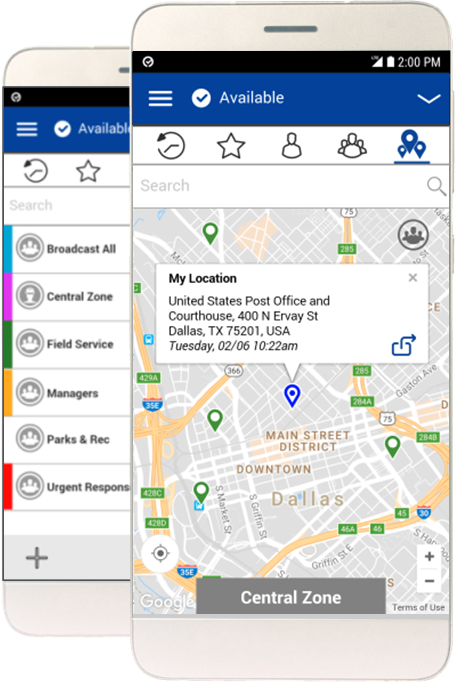Zoom out on the map
Image resolution: width=455 pixels, height=682 pixels.
tap(429, 581)
